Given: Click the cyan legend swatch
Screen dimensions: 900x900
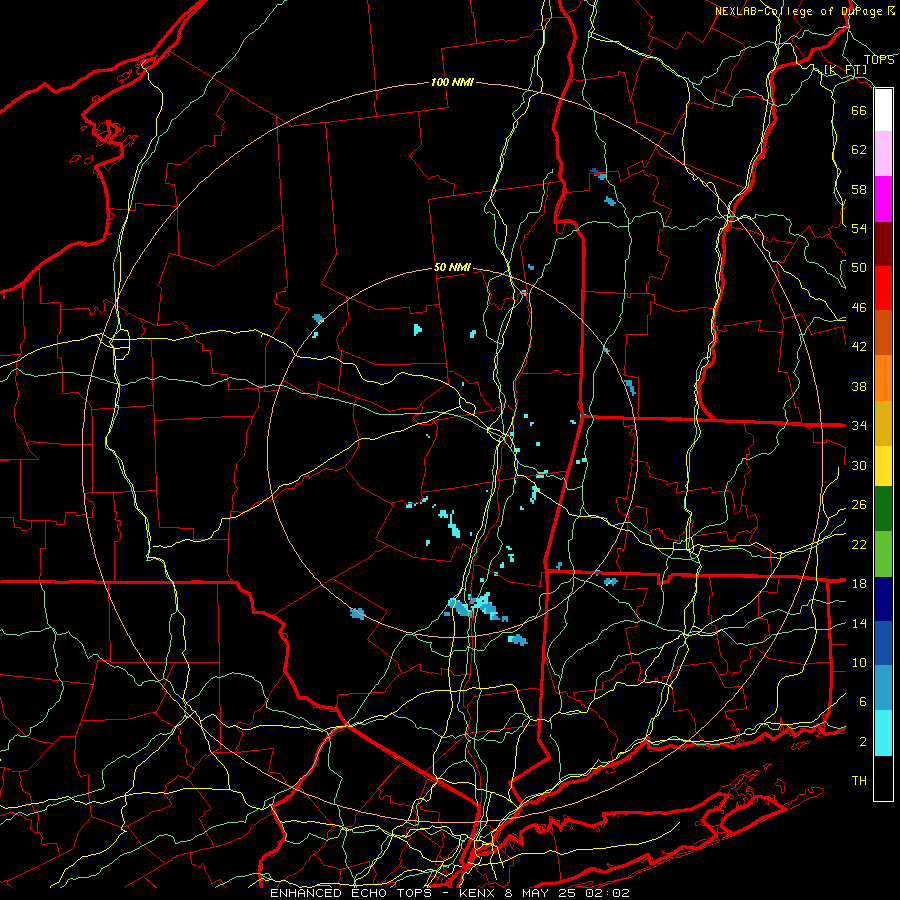Looking at the screenshot, I should (883, 733).
